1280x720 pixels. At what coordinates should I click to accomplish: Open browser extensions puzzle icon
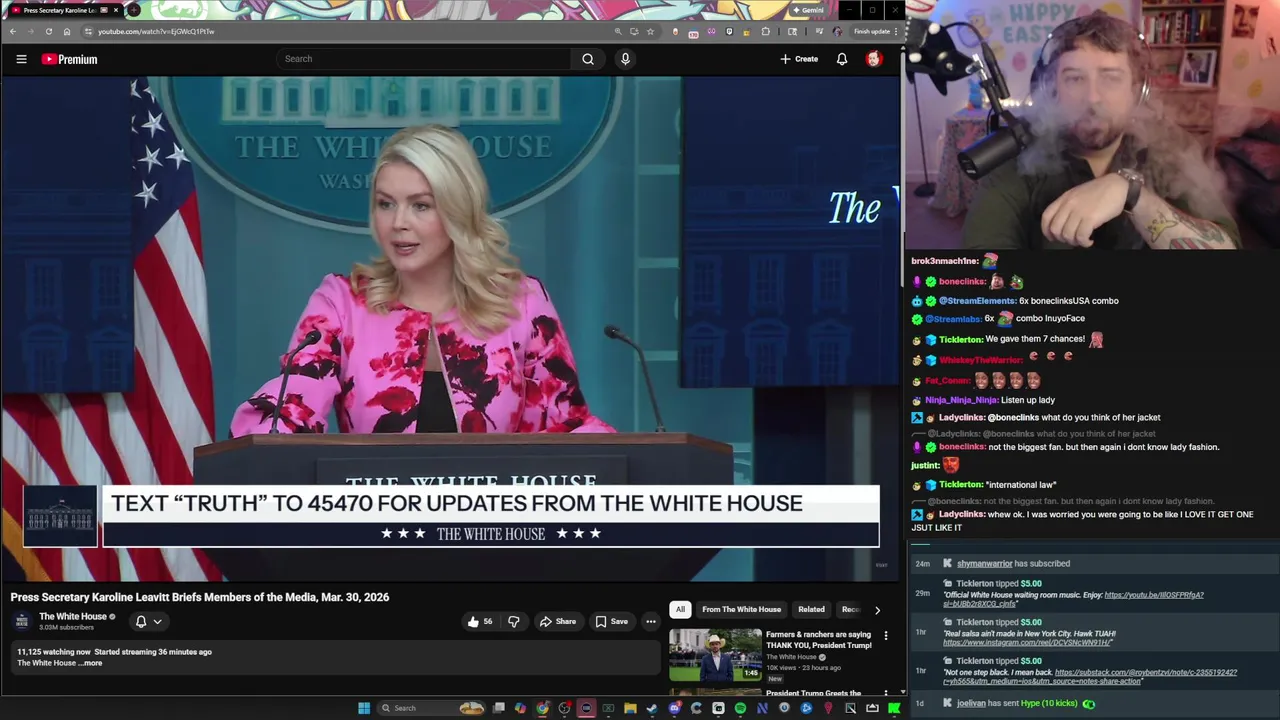tap(765, 31)
